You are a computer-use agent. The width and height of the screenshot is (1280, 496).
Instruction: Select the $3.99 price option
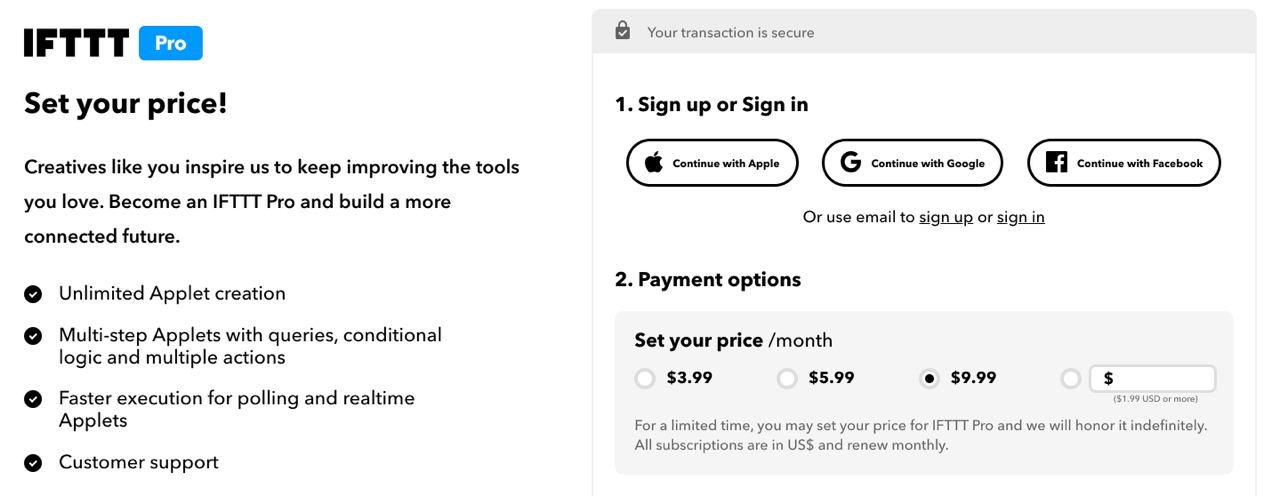[x=646, y=379]
